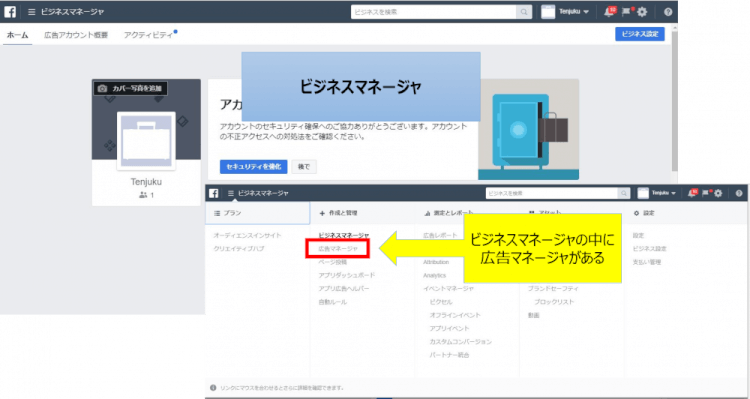The image size is (750, 399).
Task: Open ブロックリスト link
Action: [x=554, y=302]
